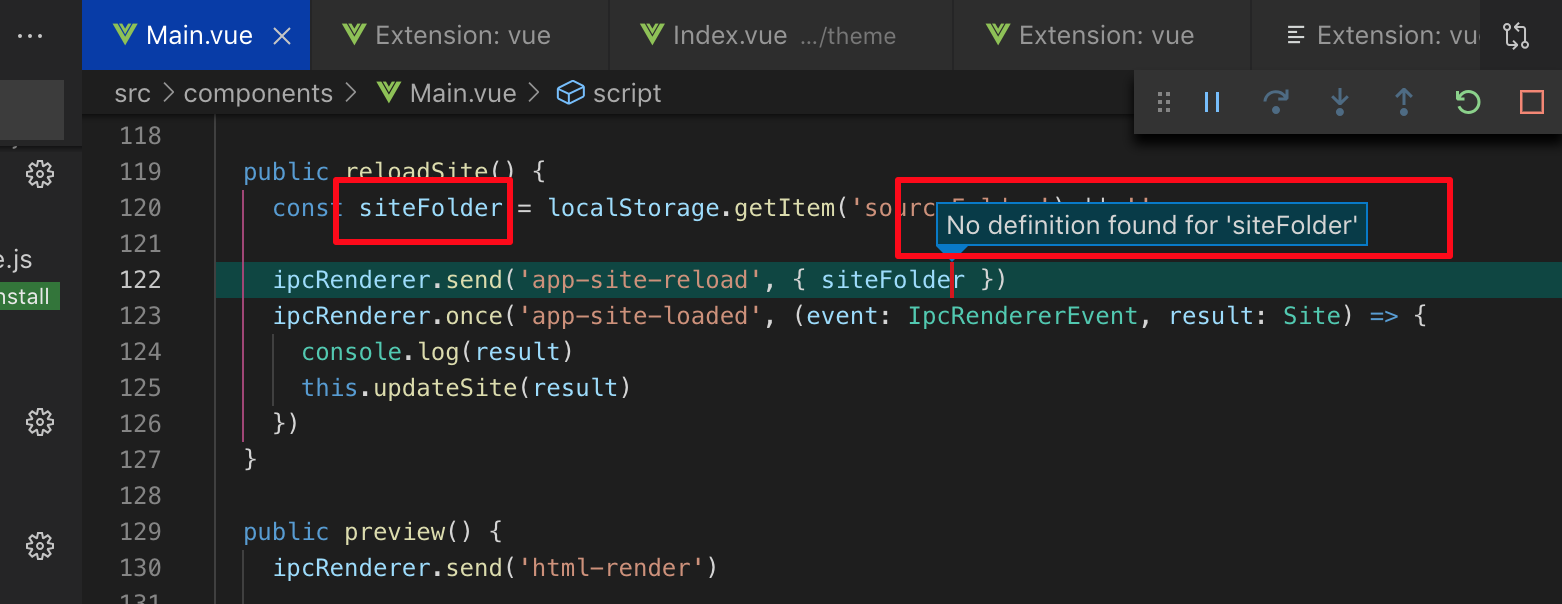
Task: Open the partially hidden last Extension tab
Action: click(x=1366, y=35)
